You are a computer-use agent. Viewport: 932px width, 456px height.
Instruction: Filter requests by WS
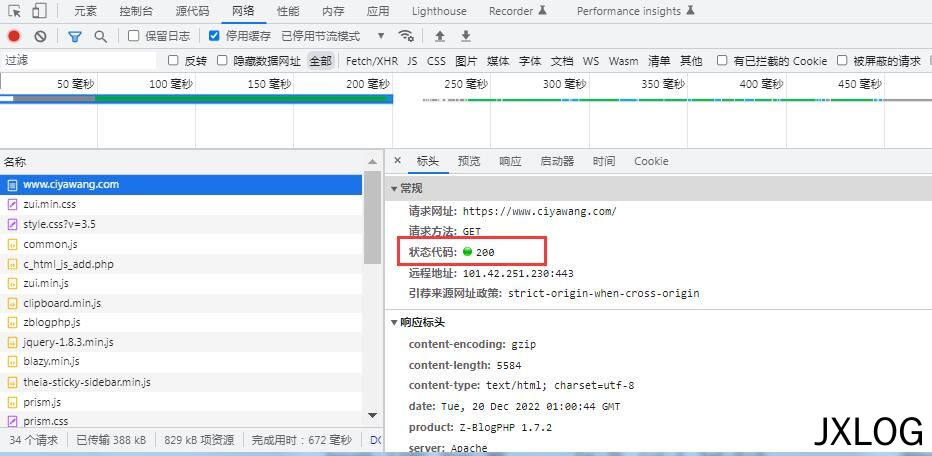point(591,61)
